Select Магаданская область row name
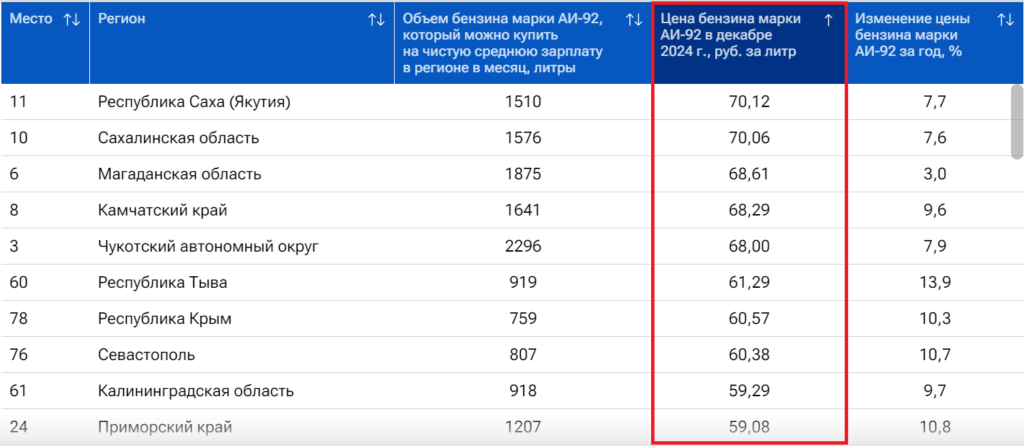This screenshot has width=1024, height=446. pos(180,174)
